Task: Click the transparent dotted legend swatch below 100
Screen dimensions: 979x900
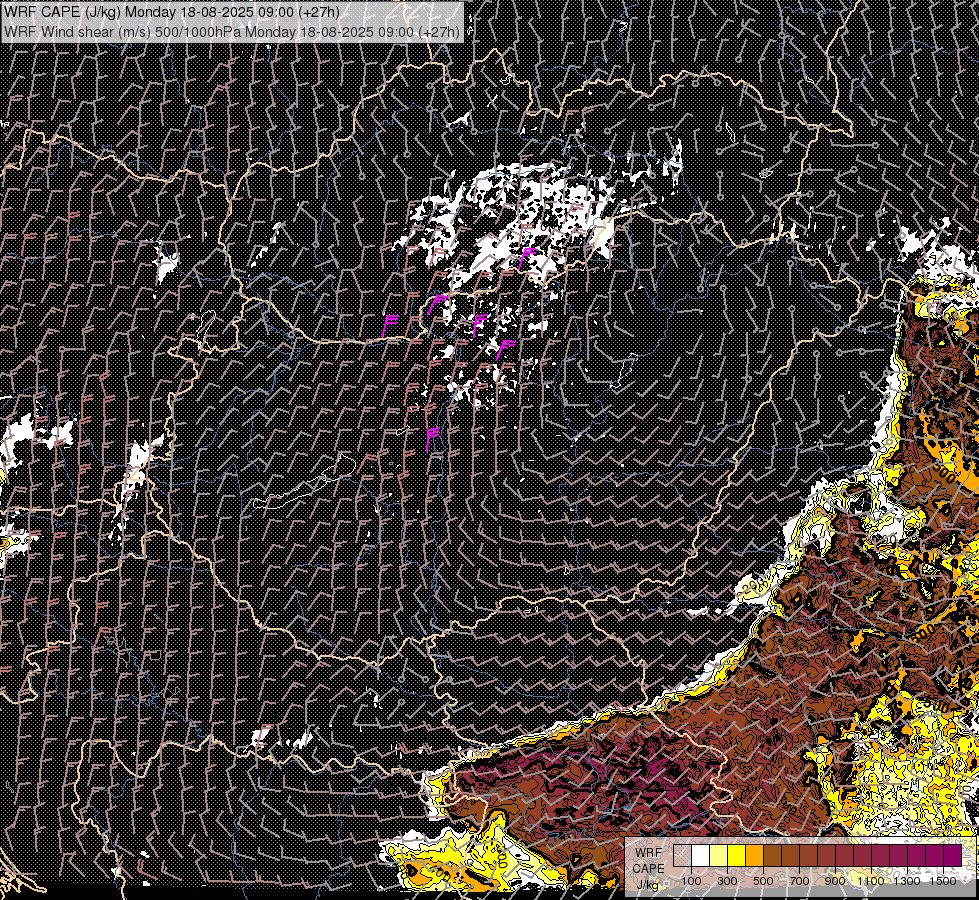Action: [682, 855]
